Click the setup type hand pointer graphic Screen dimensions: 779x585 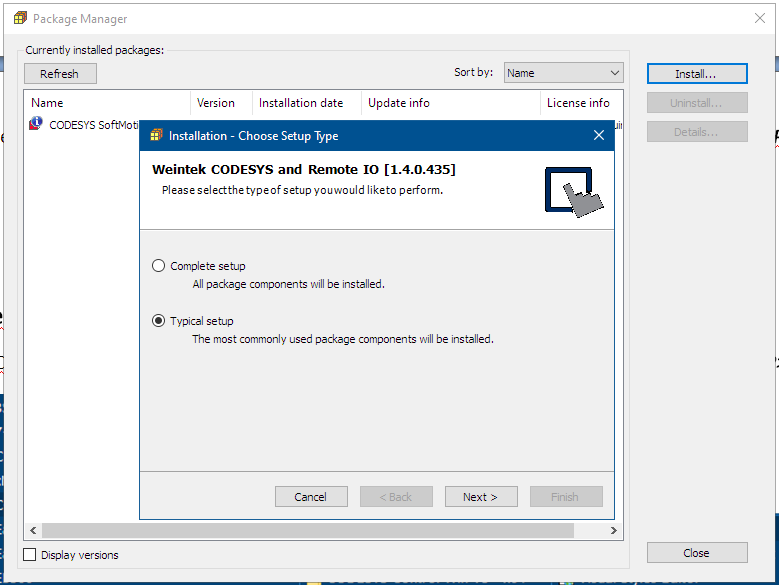coord(574,192)
